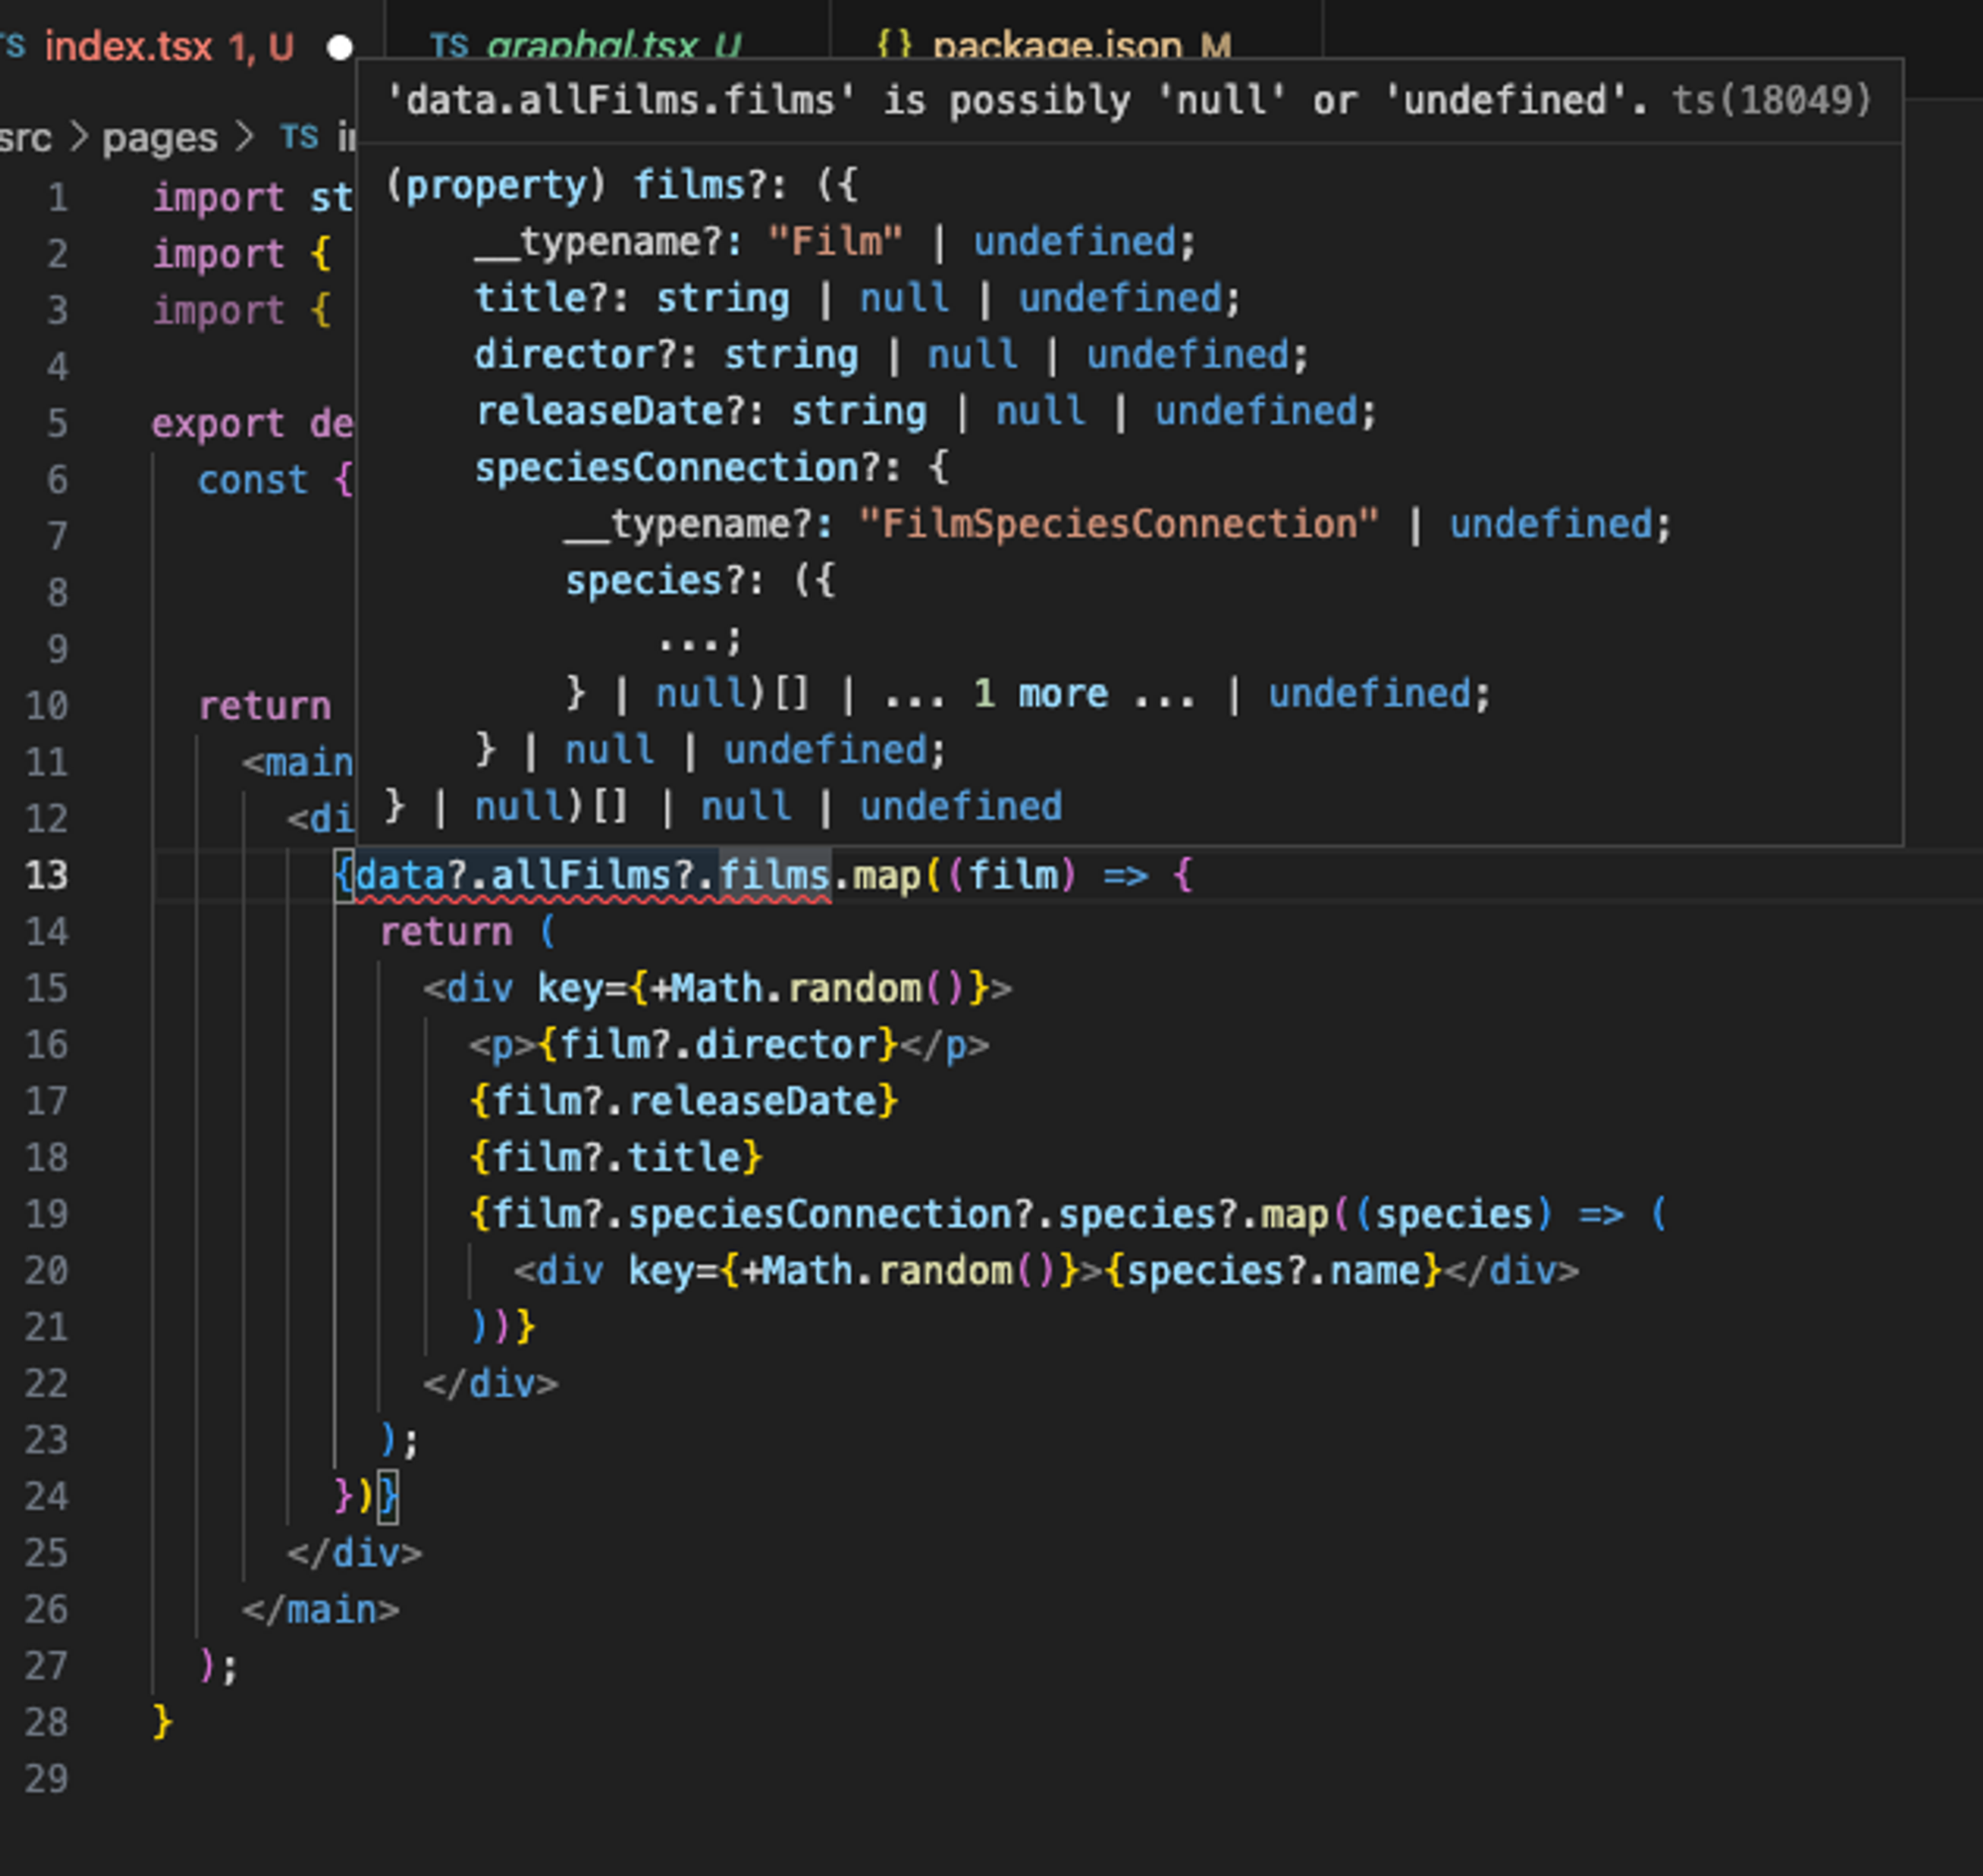Click 'speciesConnection' on line 19

click(x=820, y=1214)
